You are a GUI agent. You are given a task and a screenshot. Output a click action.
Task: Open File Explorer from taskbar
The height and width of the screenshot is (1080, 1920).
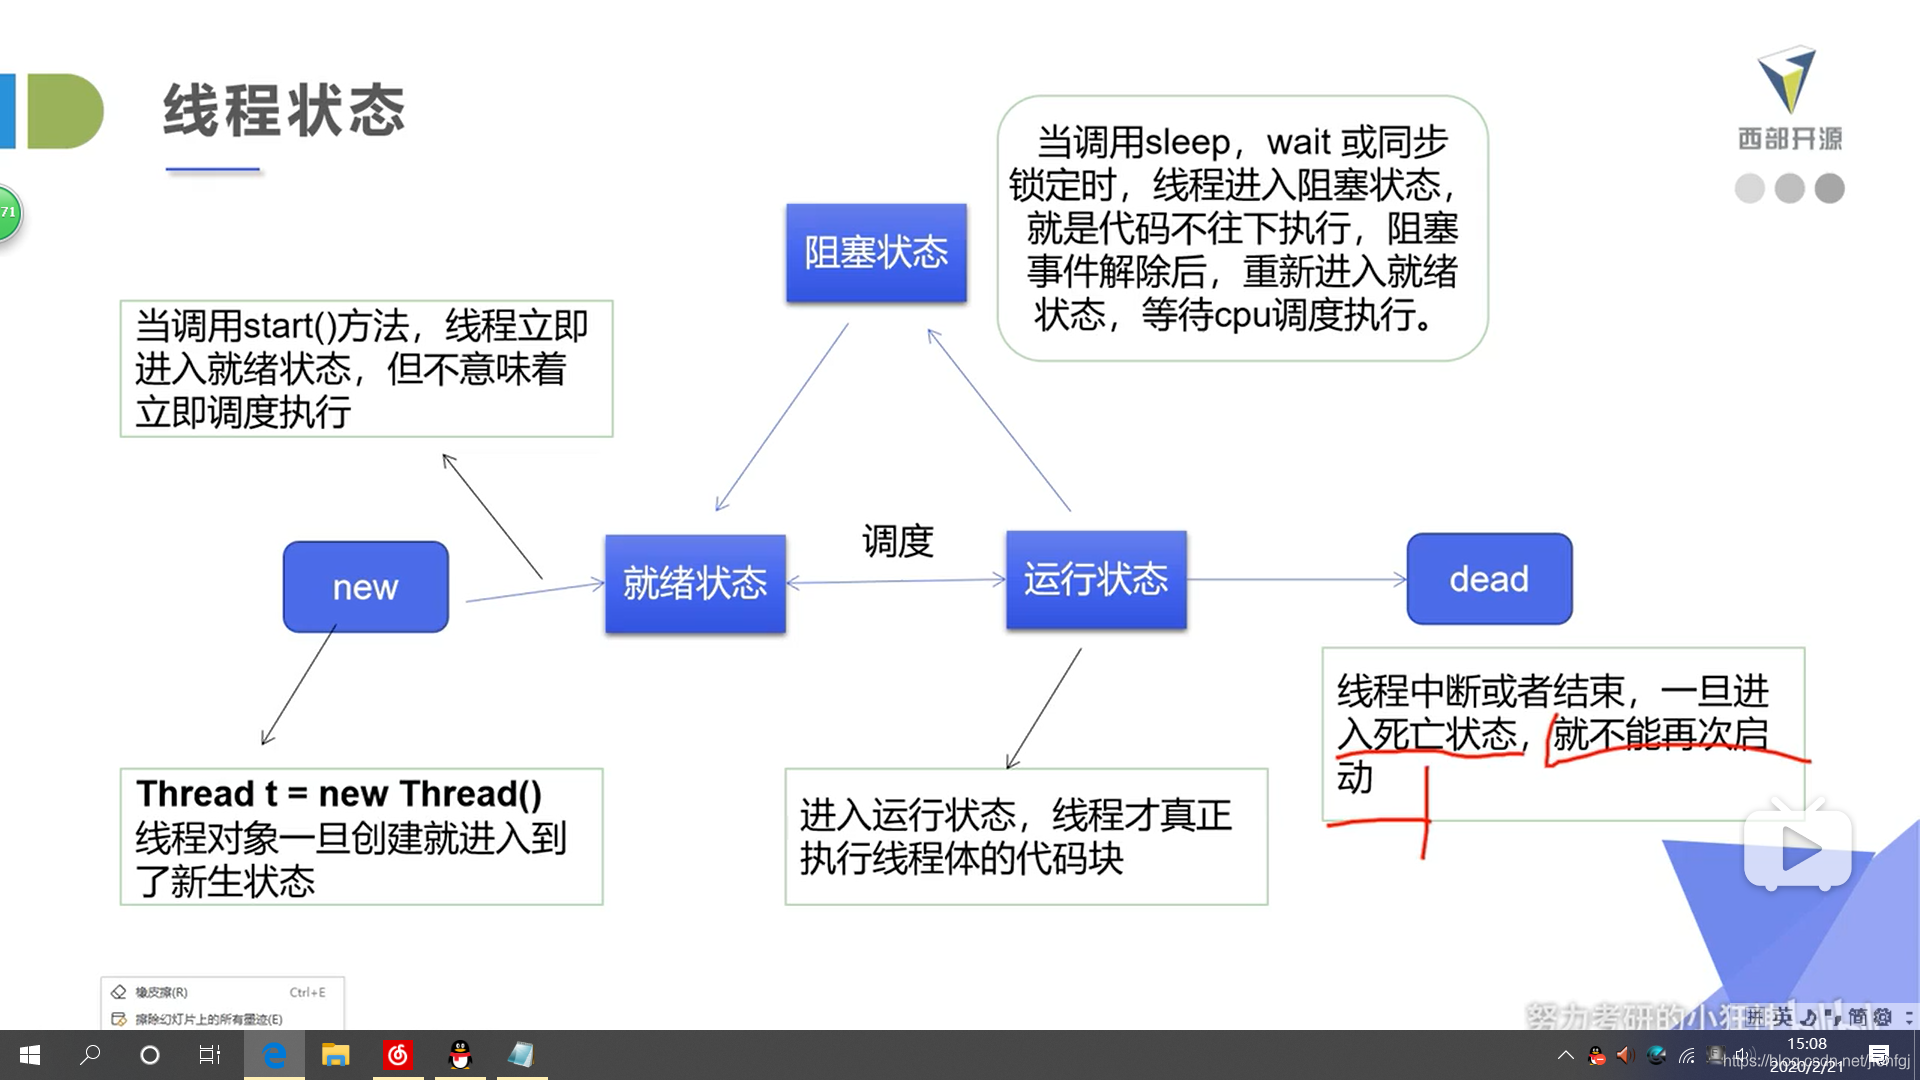[x=335, y=1055]
